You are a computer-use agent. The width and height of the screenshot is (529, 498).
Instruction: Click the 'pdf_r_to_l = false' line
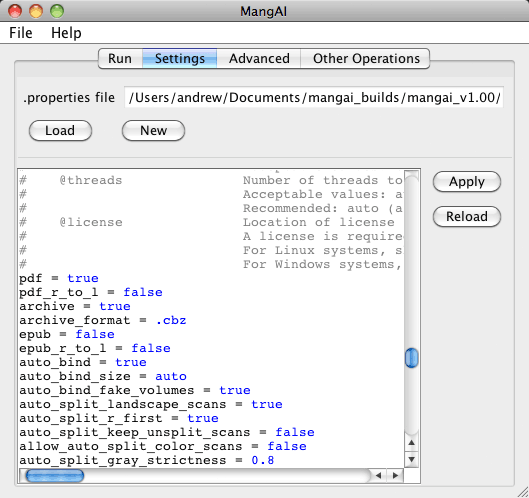(91, 293)
